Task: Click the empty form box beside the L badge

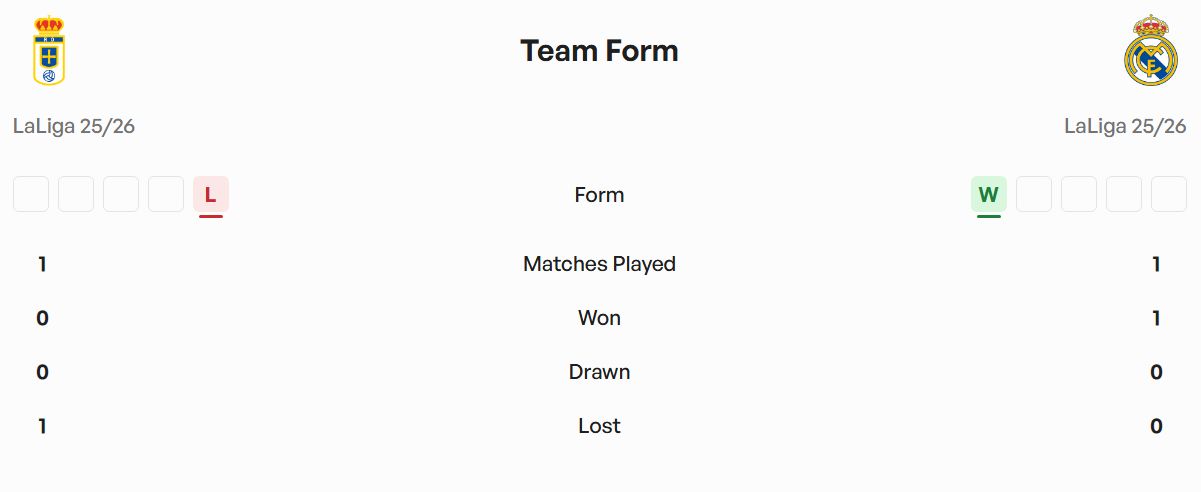Action: pyautogui.click(x=166, y=194)
